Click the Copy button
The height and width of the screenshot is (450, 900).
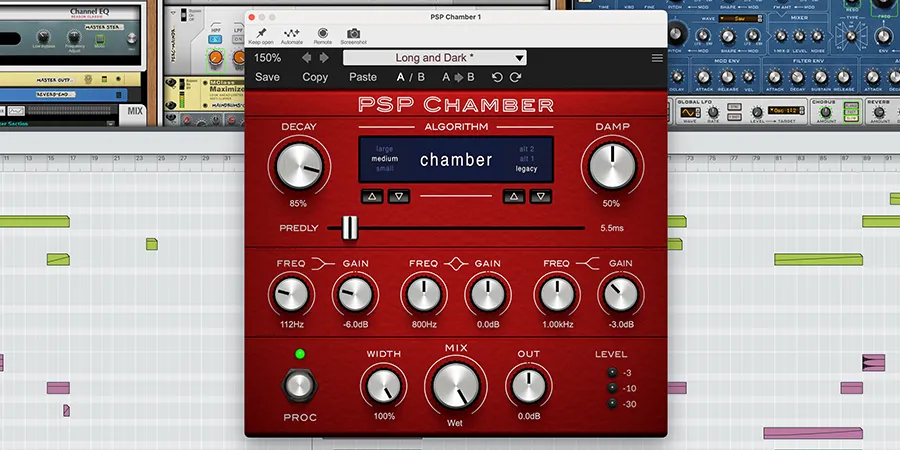[315, 77]
